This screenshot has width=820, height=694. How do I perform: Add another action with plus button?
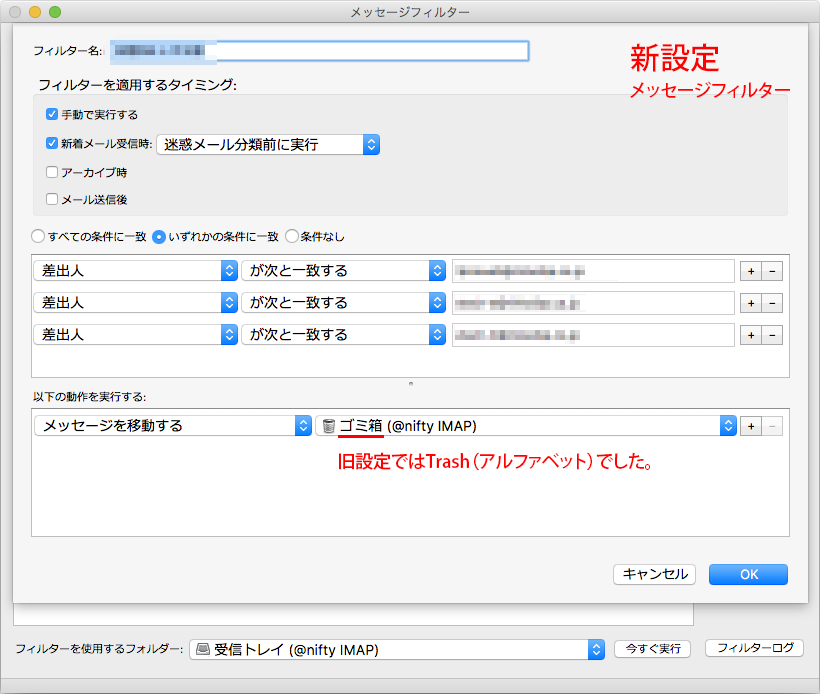750,426
